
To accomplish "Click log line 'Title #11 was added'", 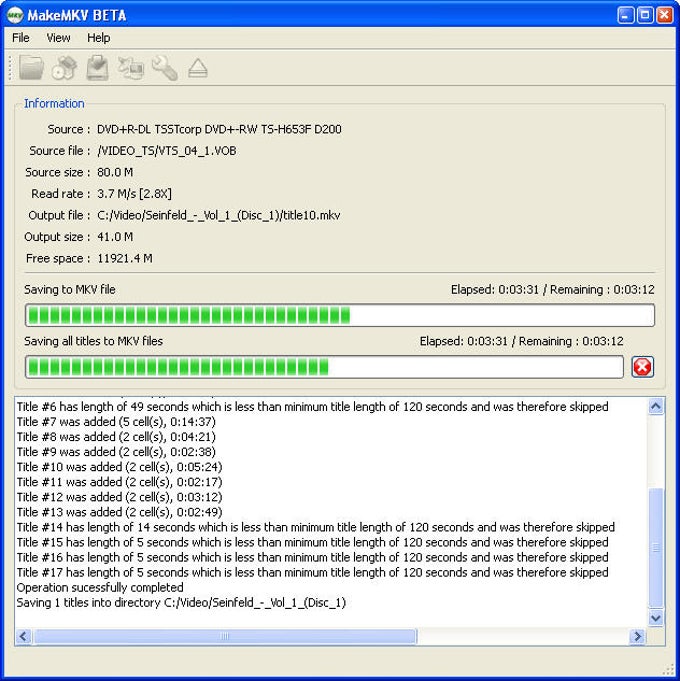I will click(119, 482).
